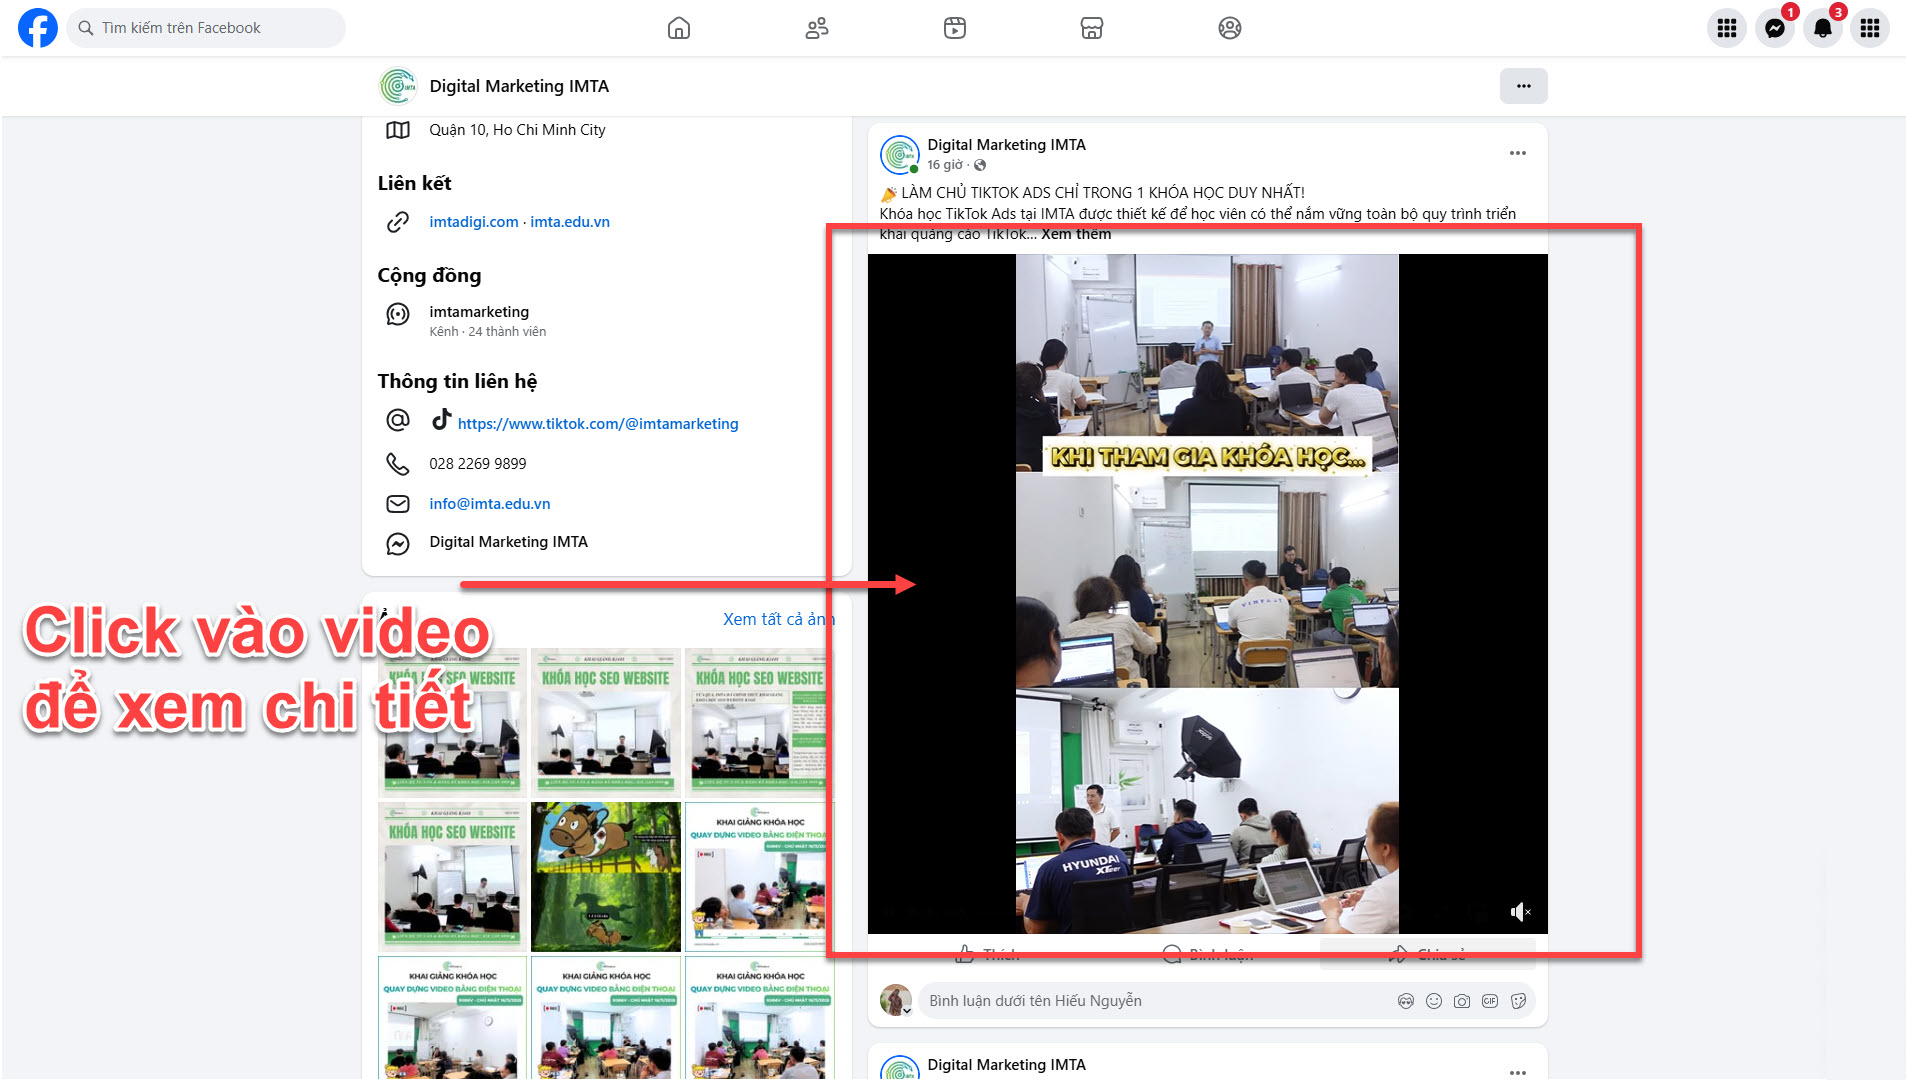Screen dimensions: 1906x1080
Task: Open the apps menu grid
Action: click(1726, 28)
